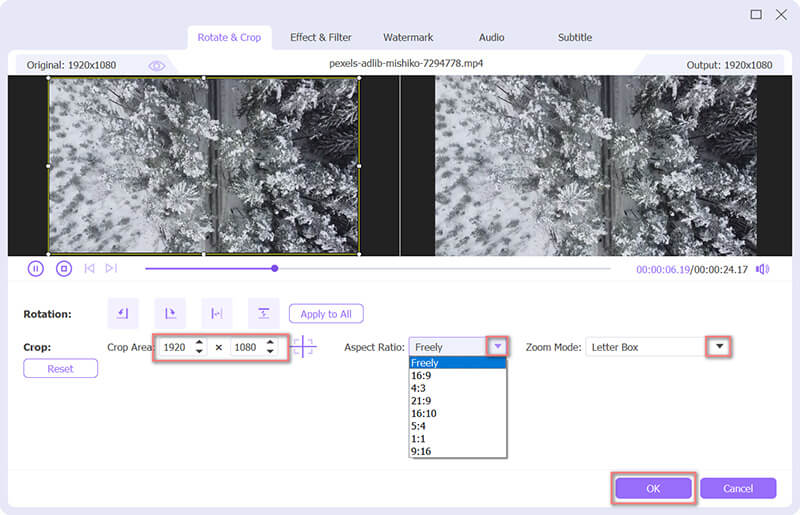The height and width of the screenshot is (515, 800).
Task: Choose 5:4 aspect ratio
Action: [x=458, y=426]
